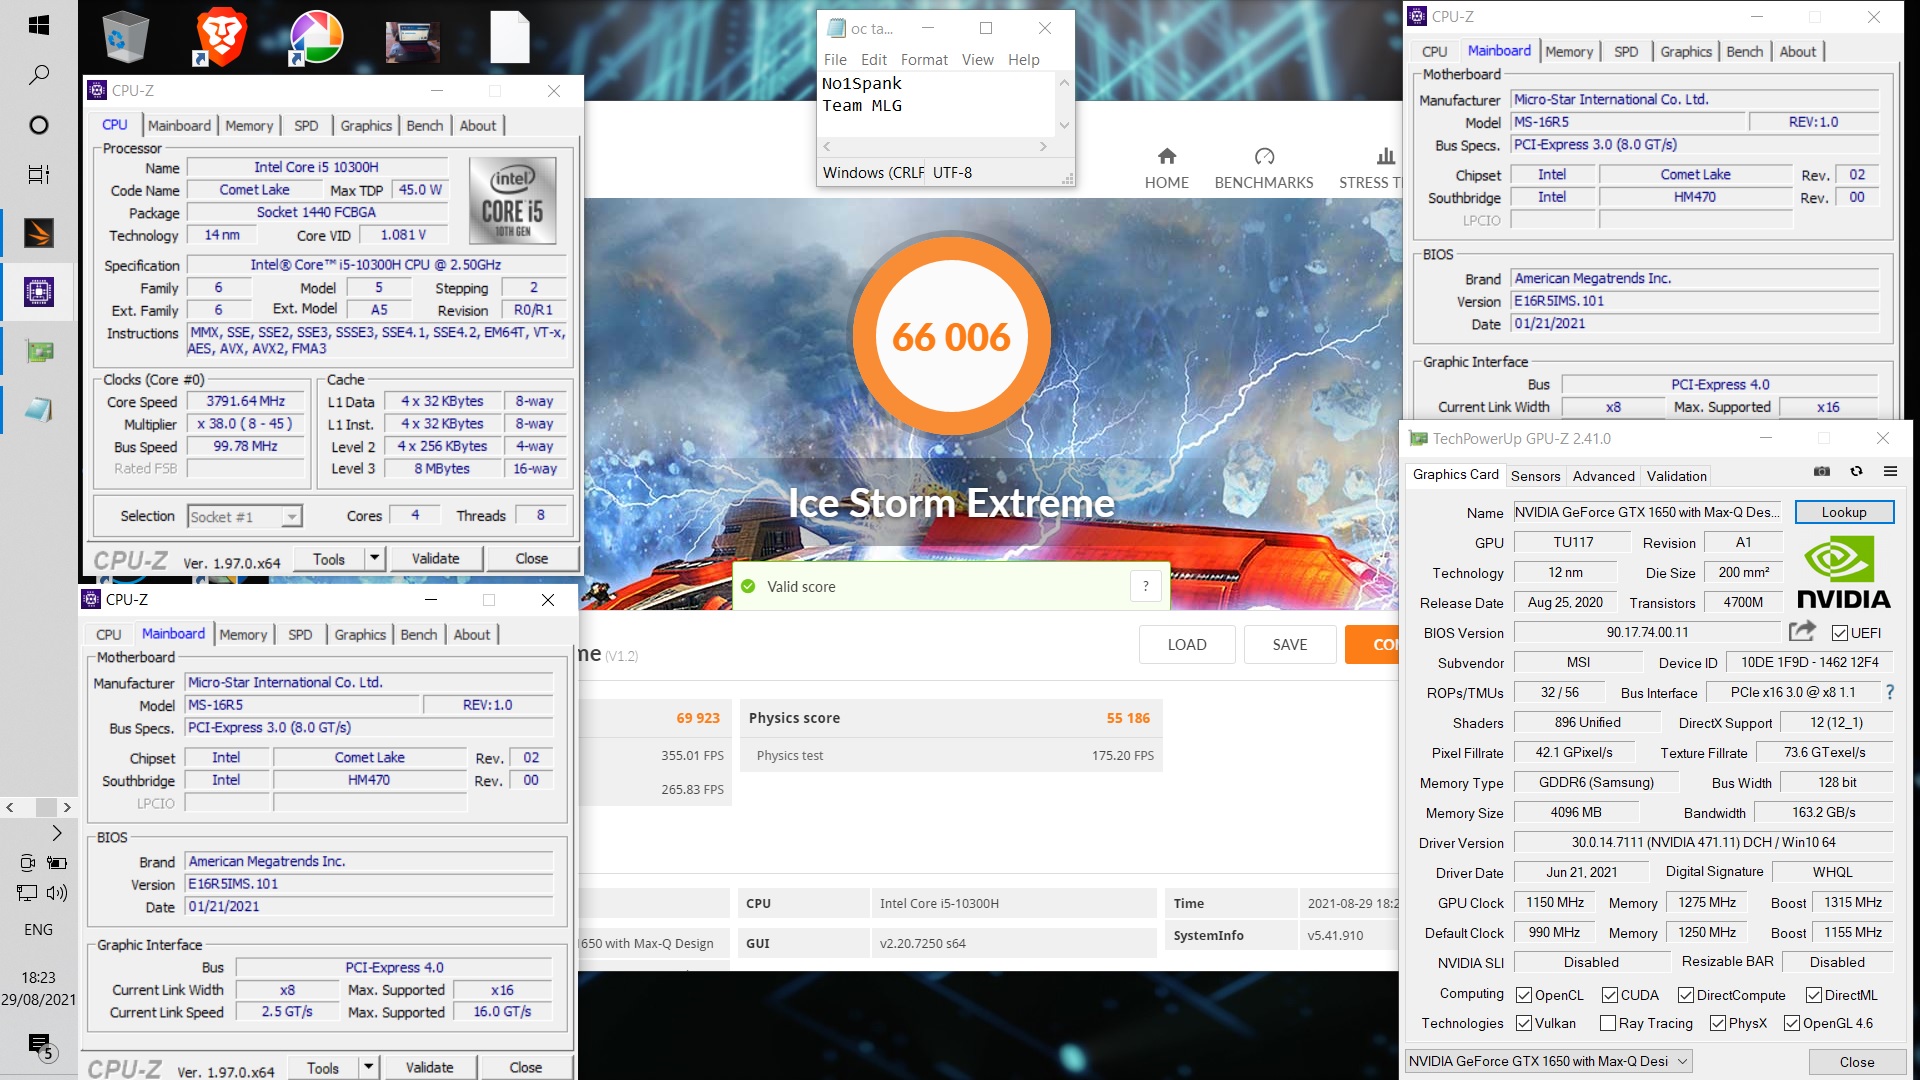
Task: Toggle the DirectML checkbox
Action: 1814,995
